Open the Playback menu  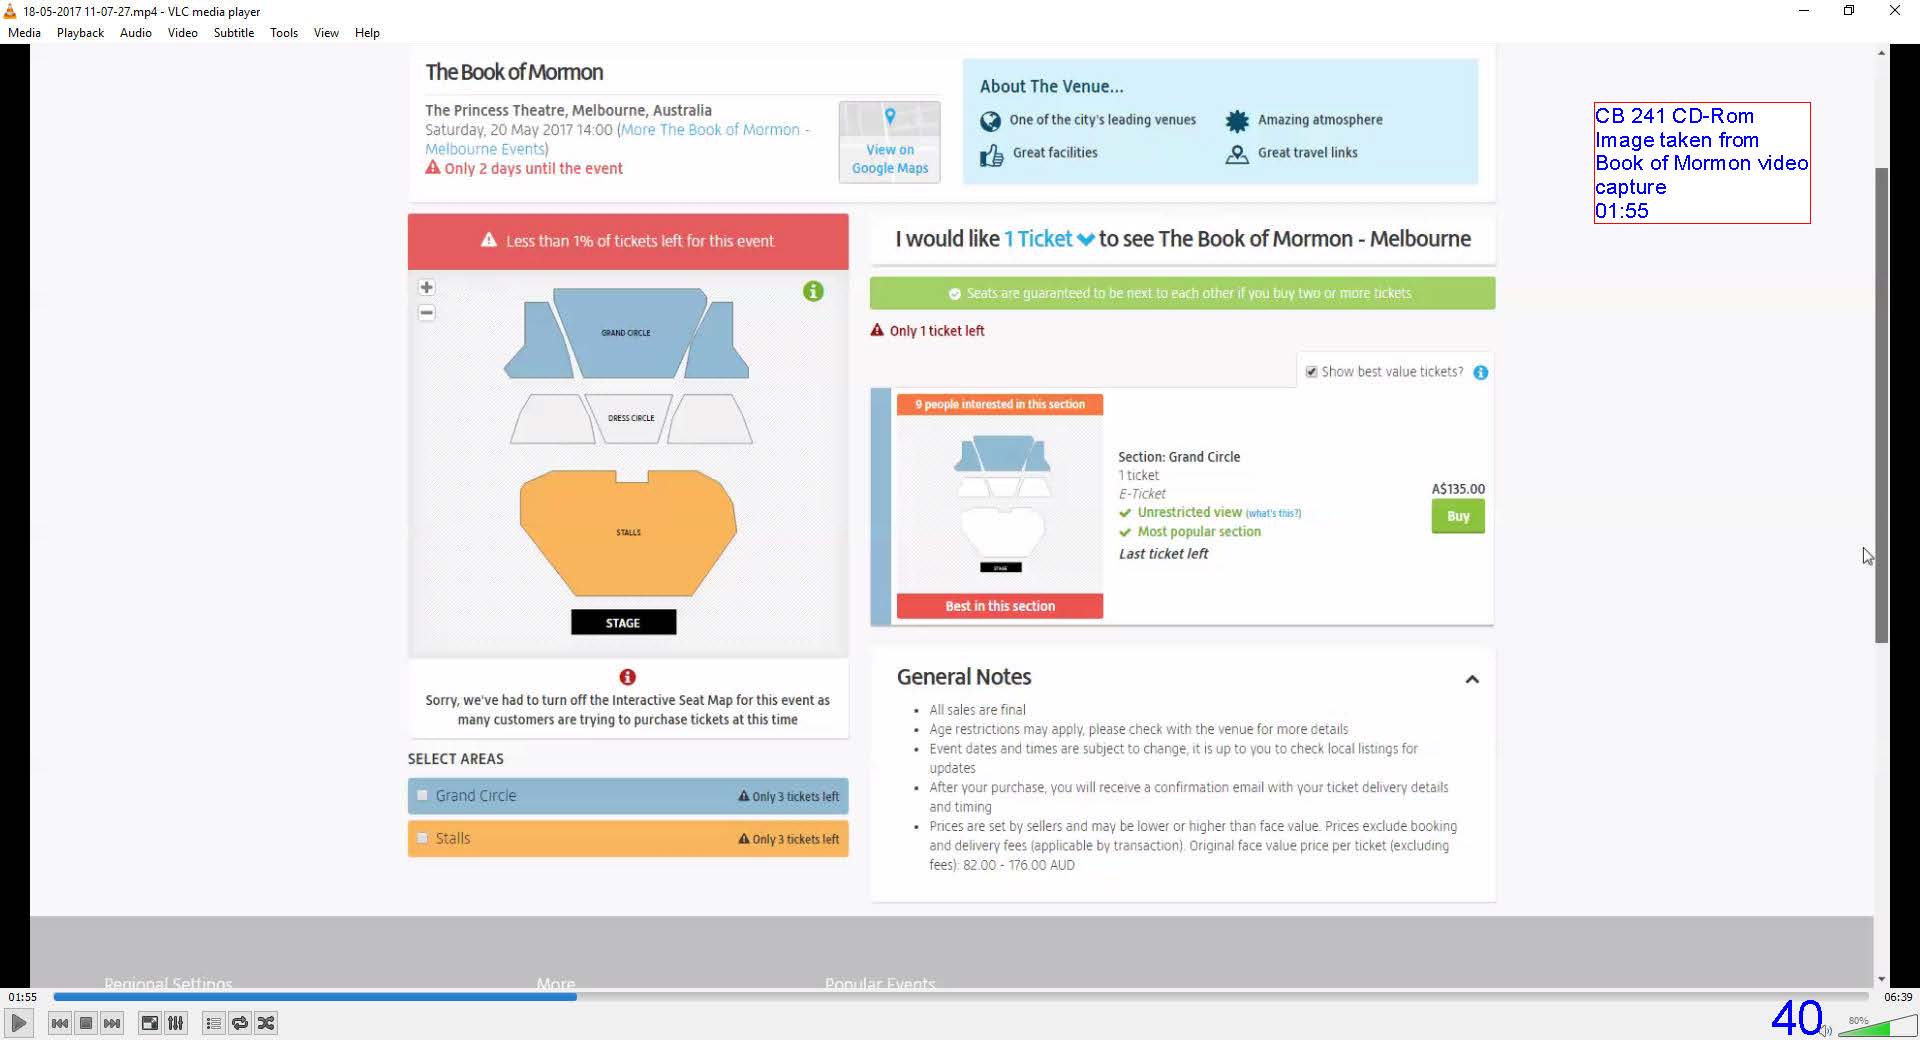(x=80, y=33)
